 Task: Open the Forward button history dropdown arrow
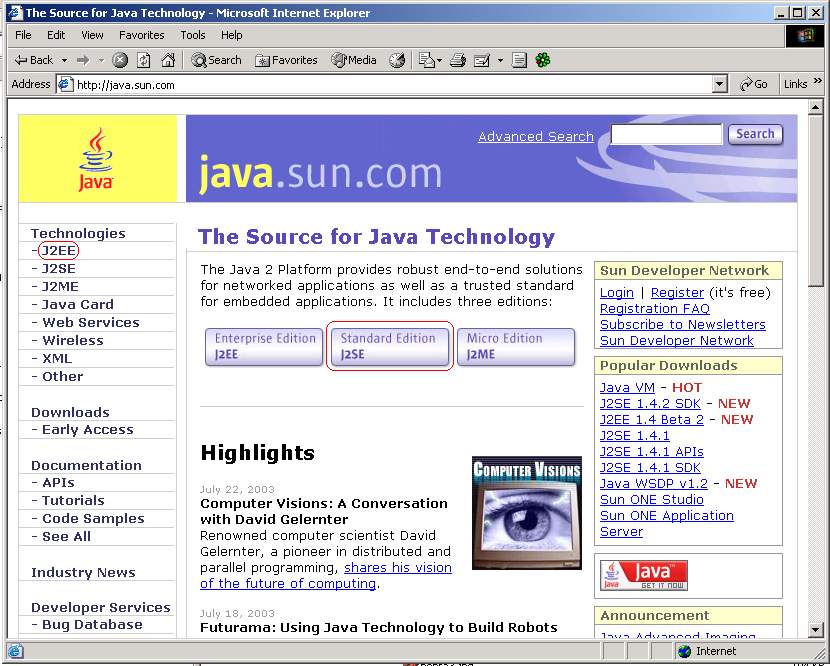(x=101, y=60)
